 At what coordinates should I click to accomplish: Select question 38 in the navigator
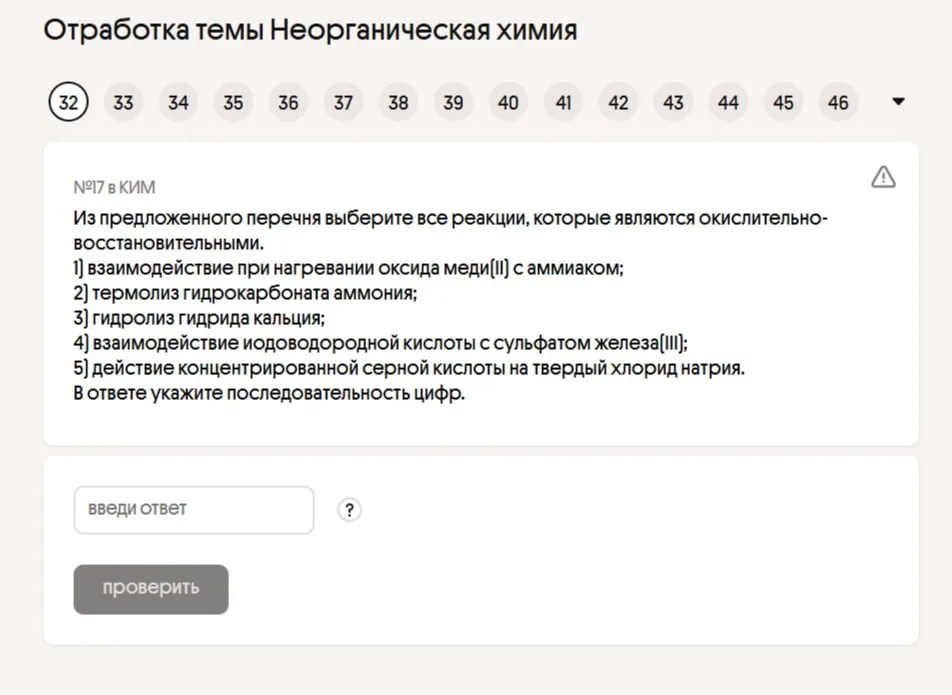click(x=398, y=102)
